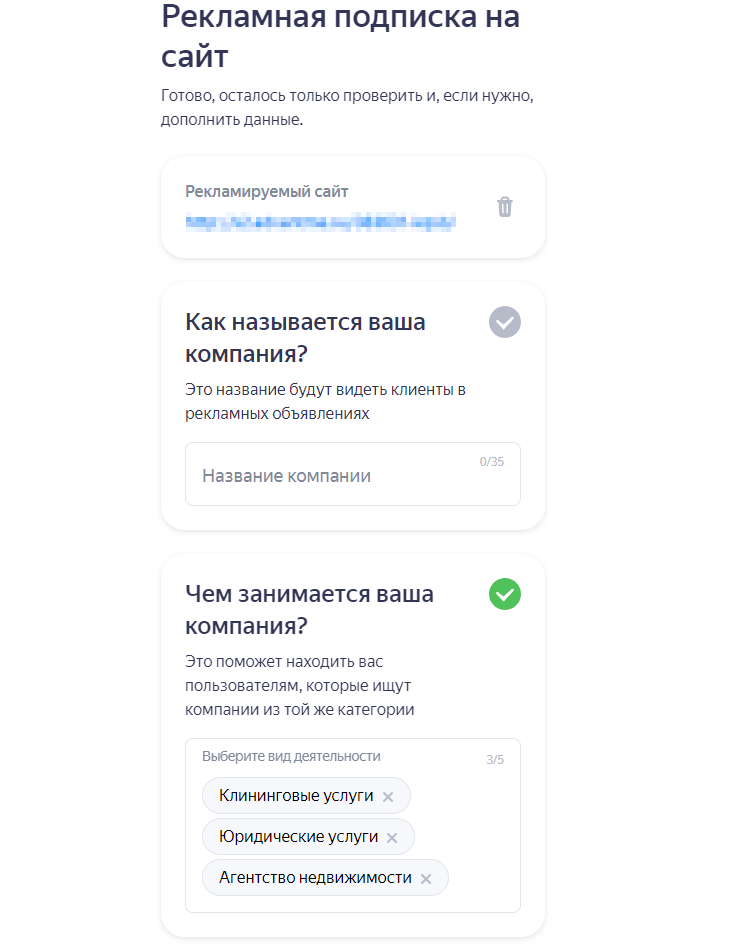Click the 0/35 character counter
Image resolution: width=740 pixels, height=945 pixels.
click(x=490, y=461)
